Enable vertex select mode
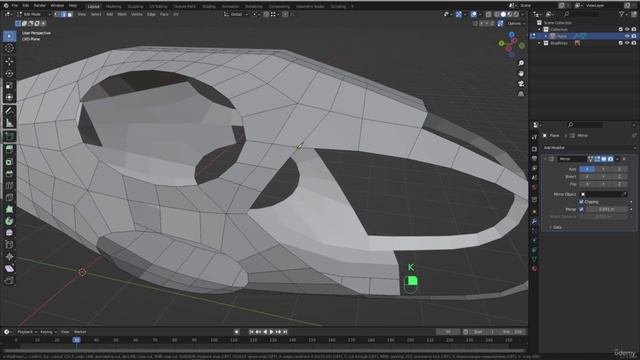 (57, 14)
